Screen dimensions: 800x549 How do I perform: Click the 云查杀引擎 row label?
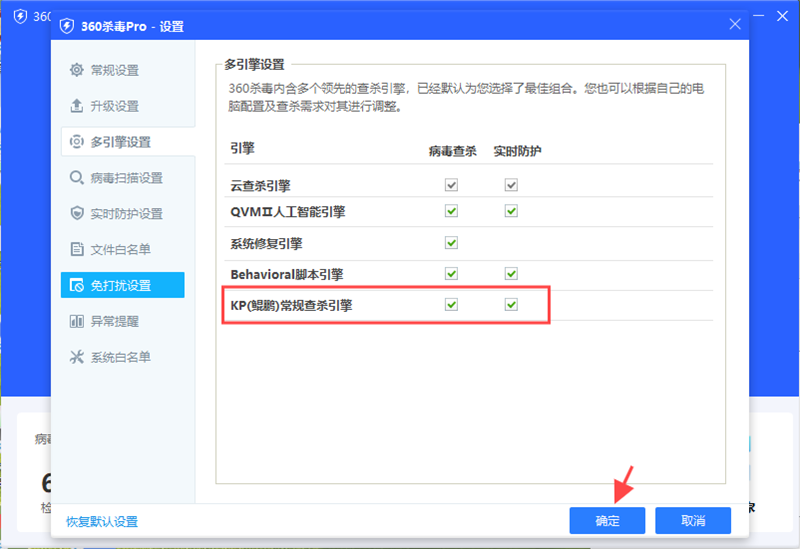pyautogui.click(x=260, y=186)
